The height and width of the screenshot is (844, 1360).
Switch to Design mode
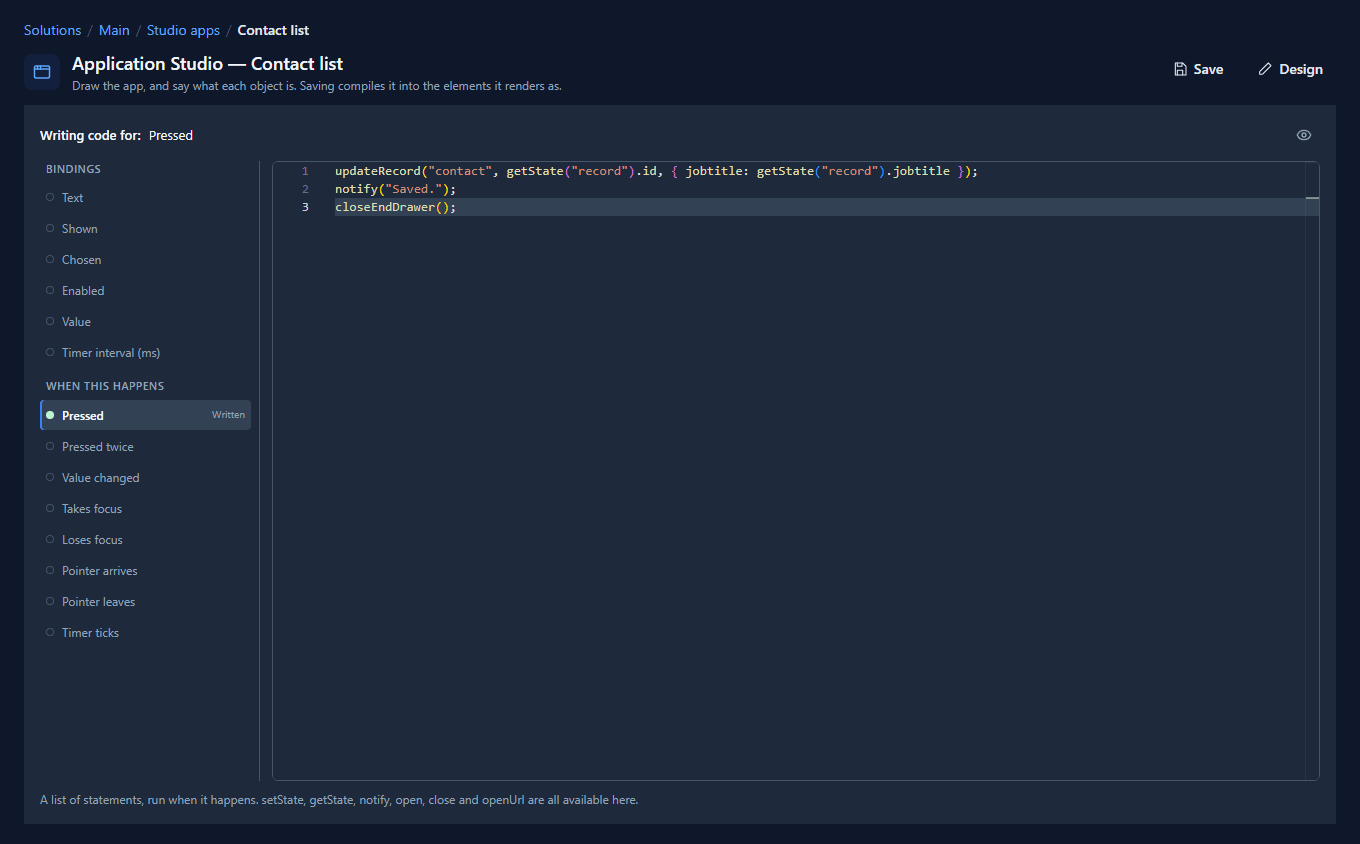(1291, 69)
